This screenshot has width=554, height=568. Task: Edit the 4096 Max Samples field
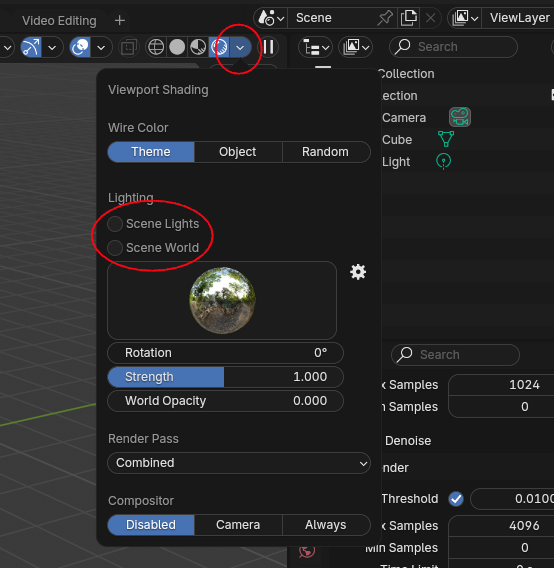tap(501, 526)
